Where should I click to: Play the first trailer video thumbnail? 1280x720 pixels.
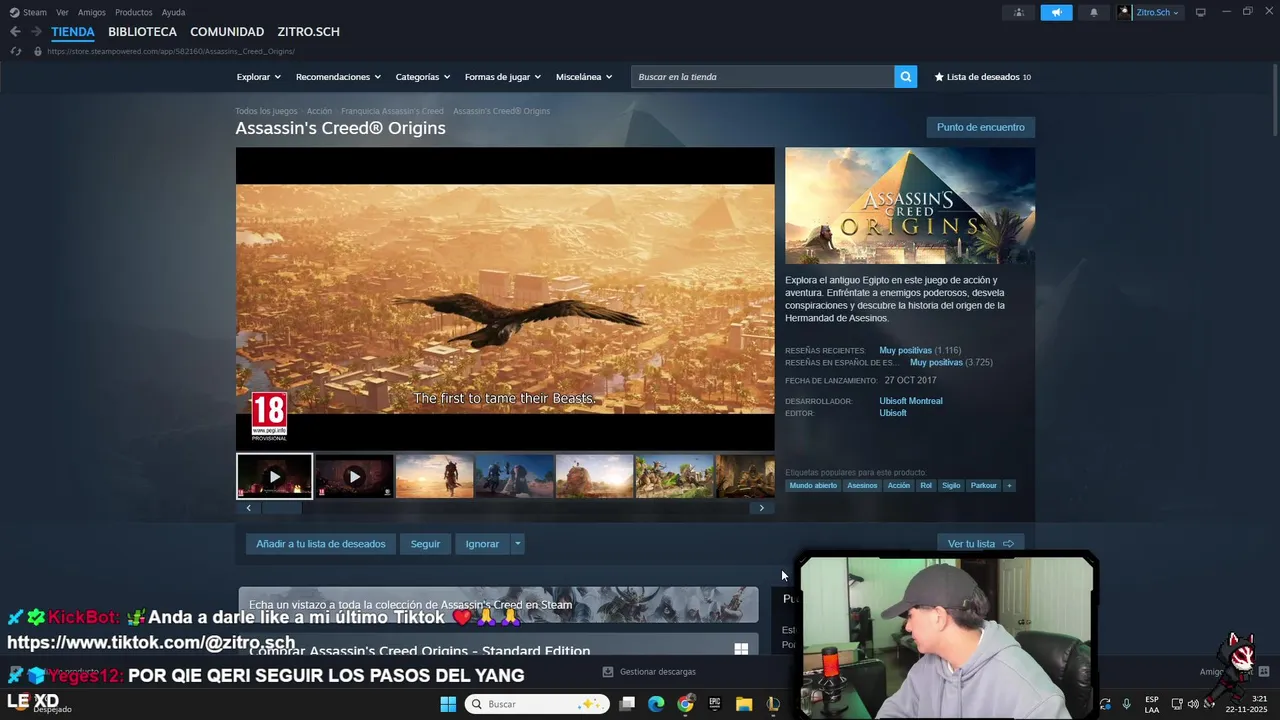(274, 477)
